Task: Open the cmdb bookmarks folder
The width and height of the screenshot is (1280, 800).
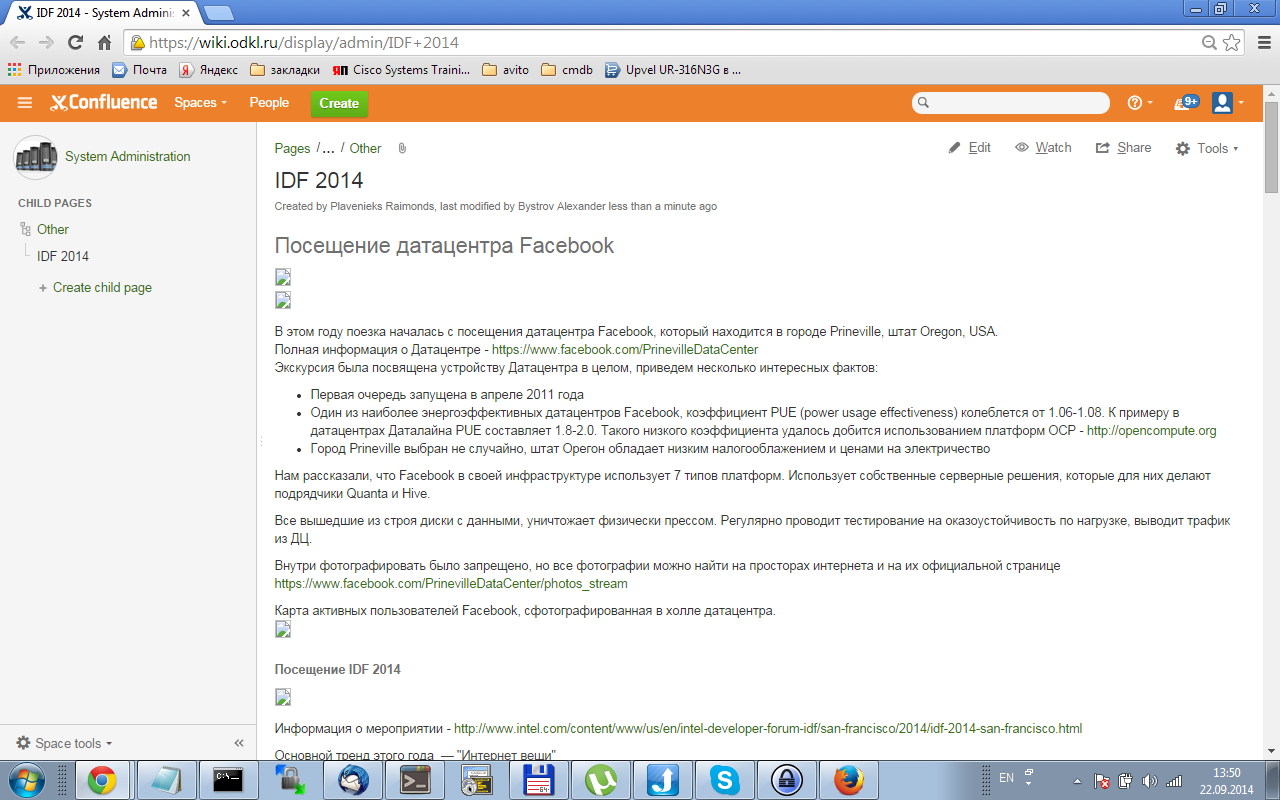Action: [x=567, y=70]
